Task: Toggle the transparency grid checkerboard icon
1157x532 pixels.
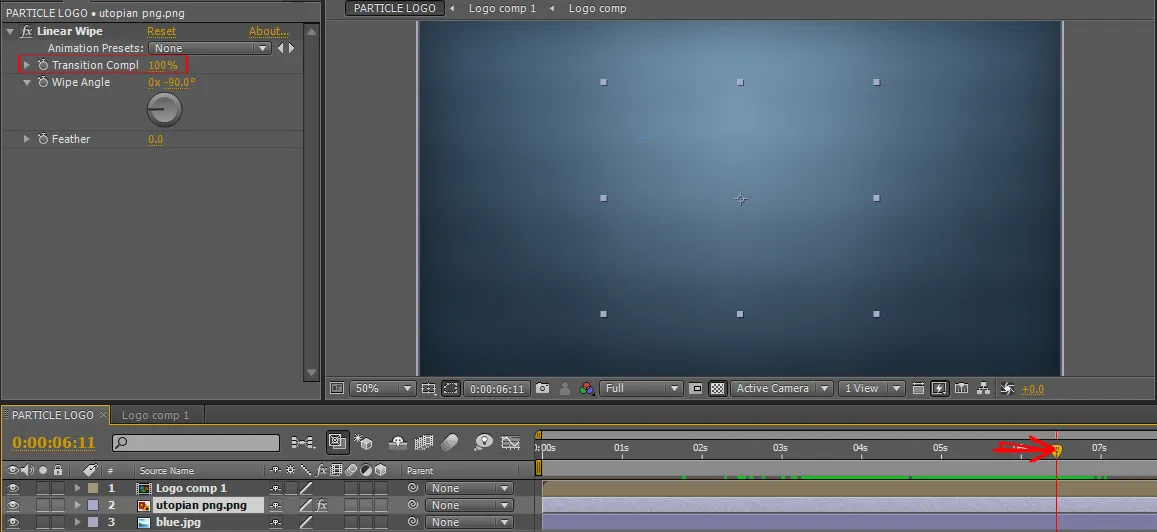Action: tap(717, 388)
